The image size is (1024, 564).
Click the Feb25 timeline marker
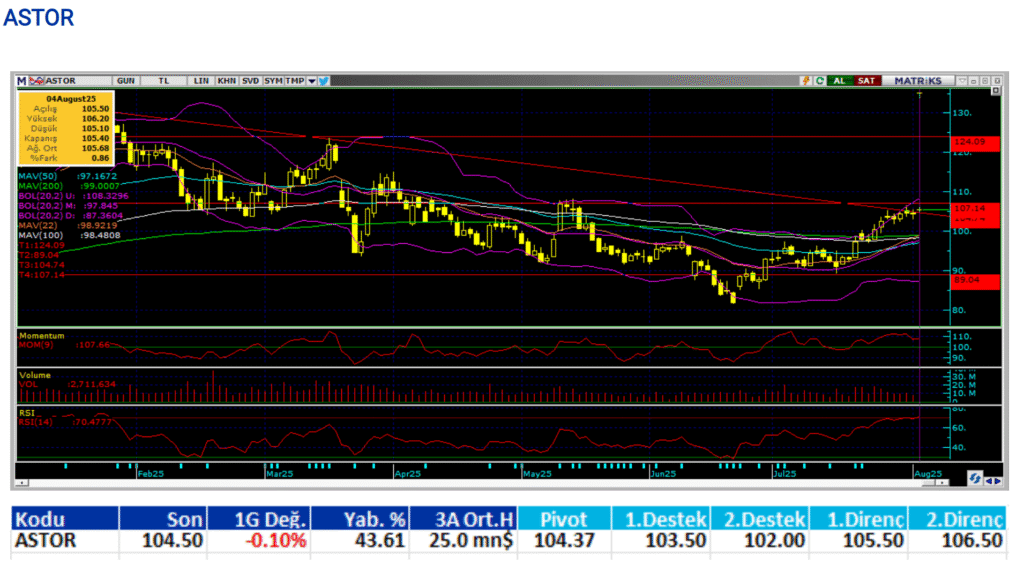151,474
